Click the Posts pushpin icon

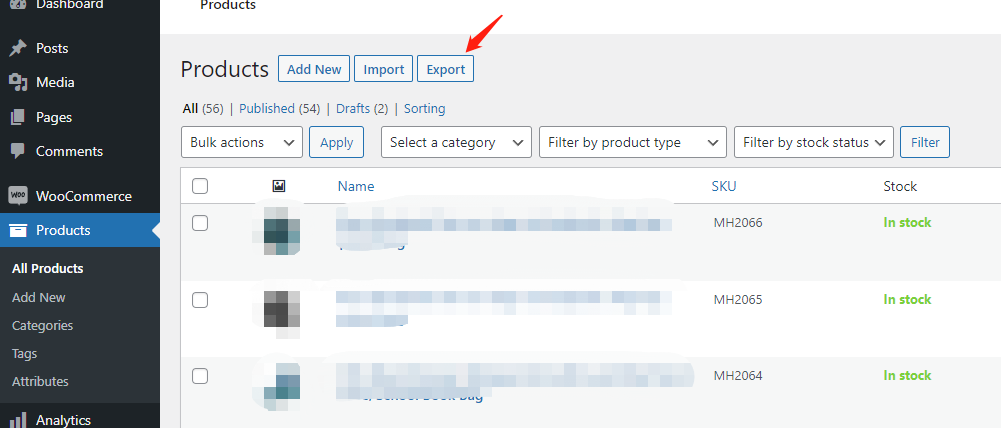click(18, 49)
